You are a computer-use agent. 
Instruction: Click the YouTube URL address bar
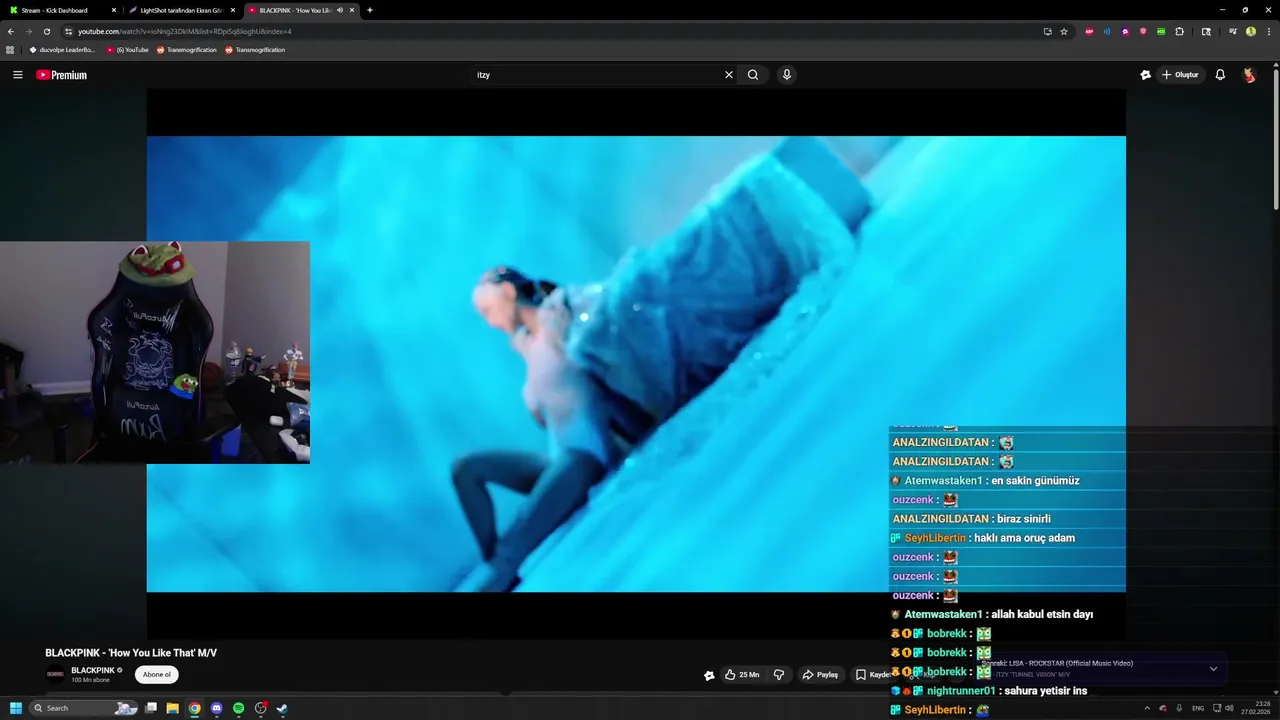[x=550, y=31]
